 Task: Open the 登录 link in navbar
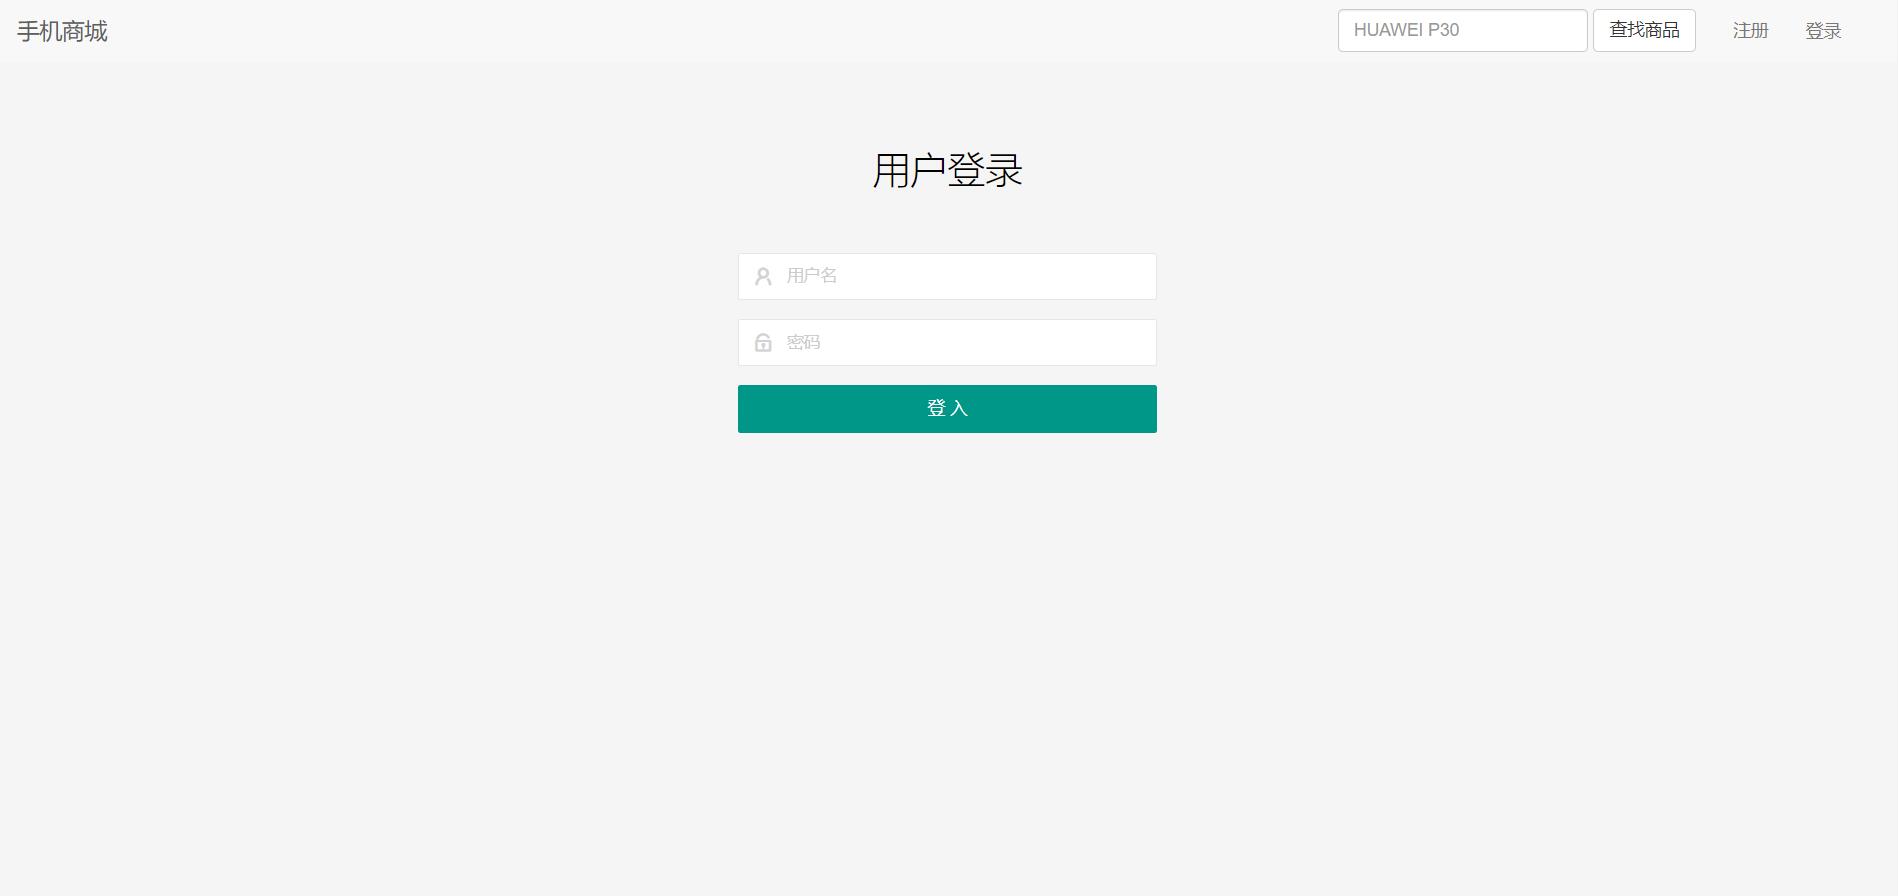1822,31
